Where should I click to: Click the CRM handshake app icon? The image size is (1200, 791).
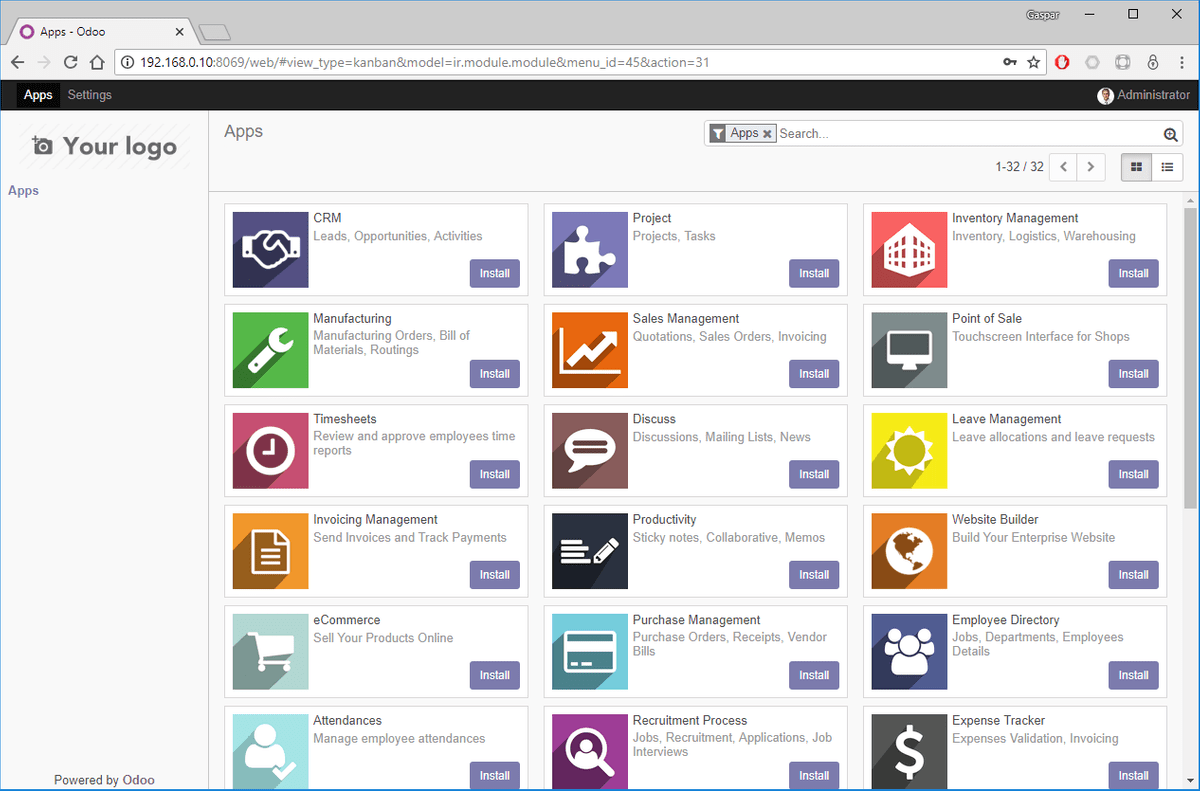click(x=270, y=250)
